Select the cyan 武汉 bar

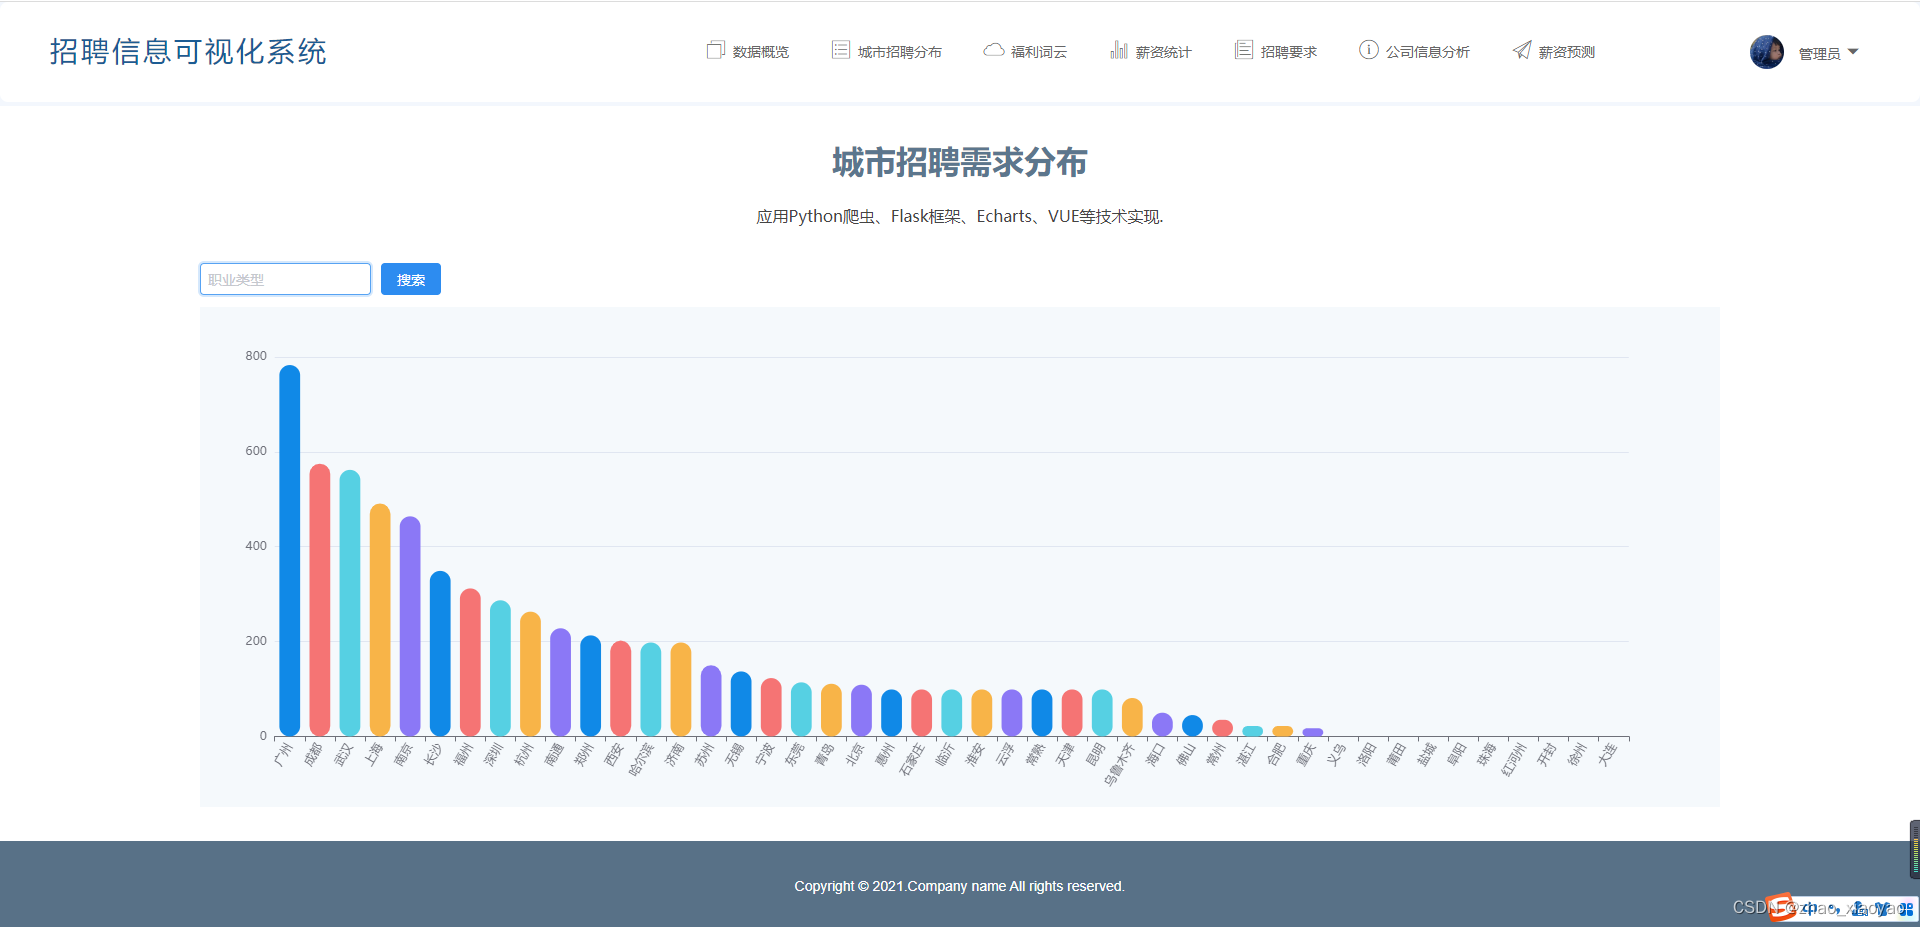[x=350, y=603]
